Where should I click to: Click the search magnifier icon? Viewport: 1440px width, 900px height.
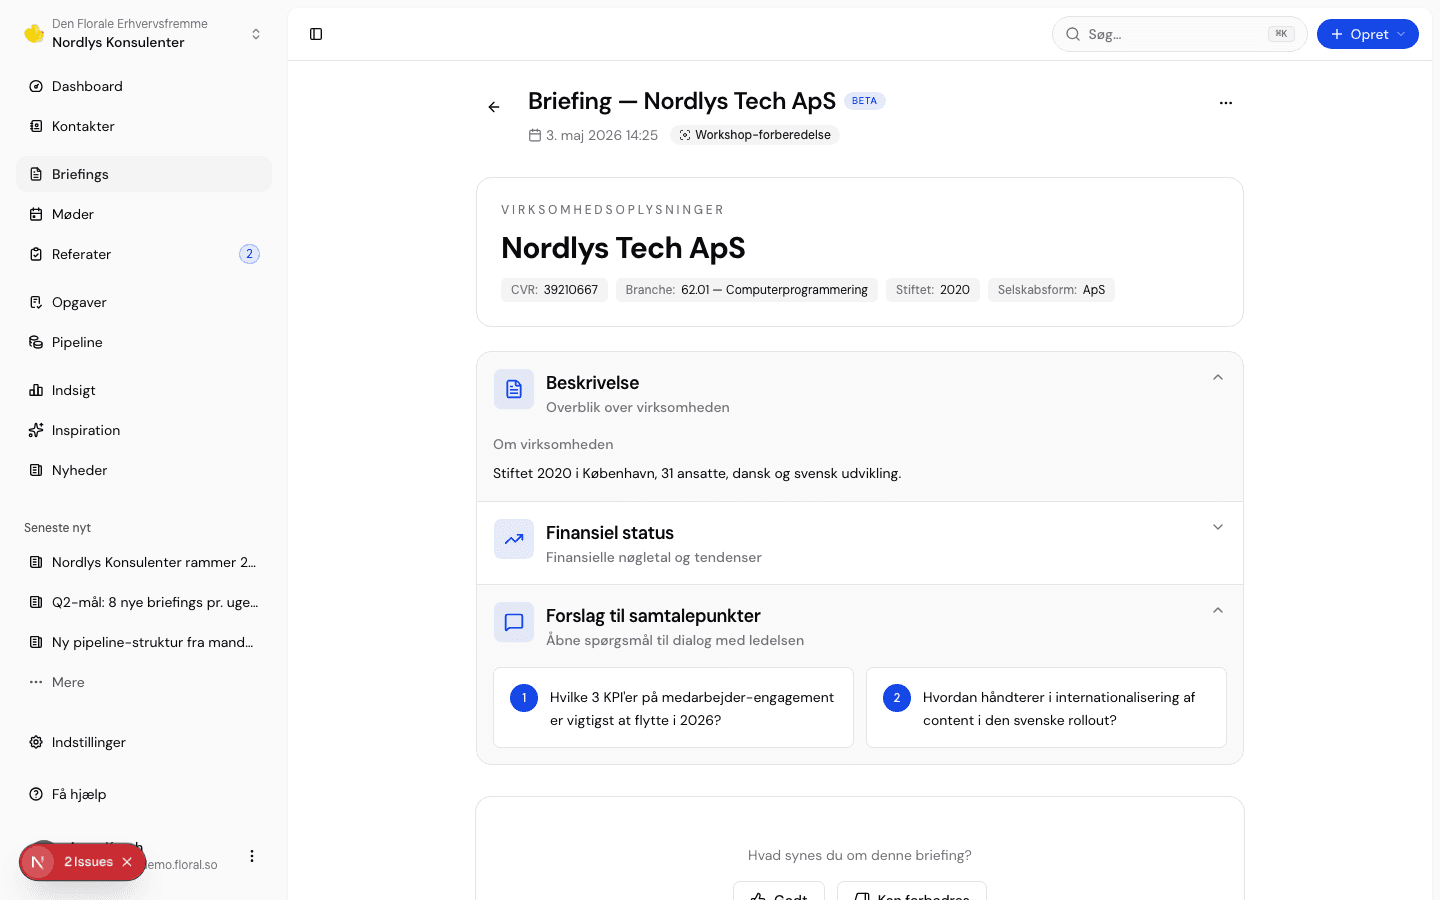click(x=1073, y=34)
